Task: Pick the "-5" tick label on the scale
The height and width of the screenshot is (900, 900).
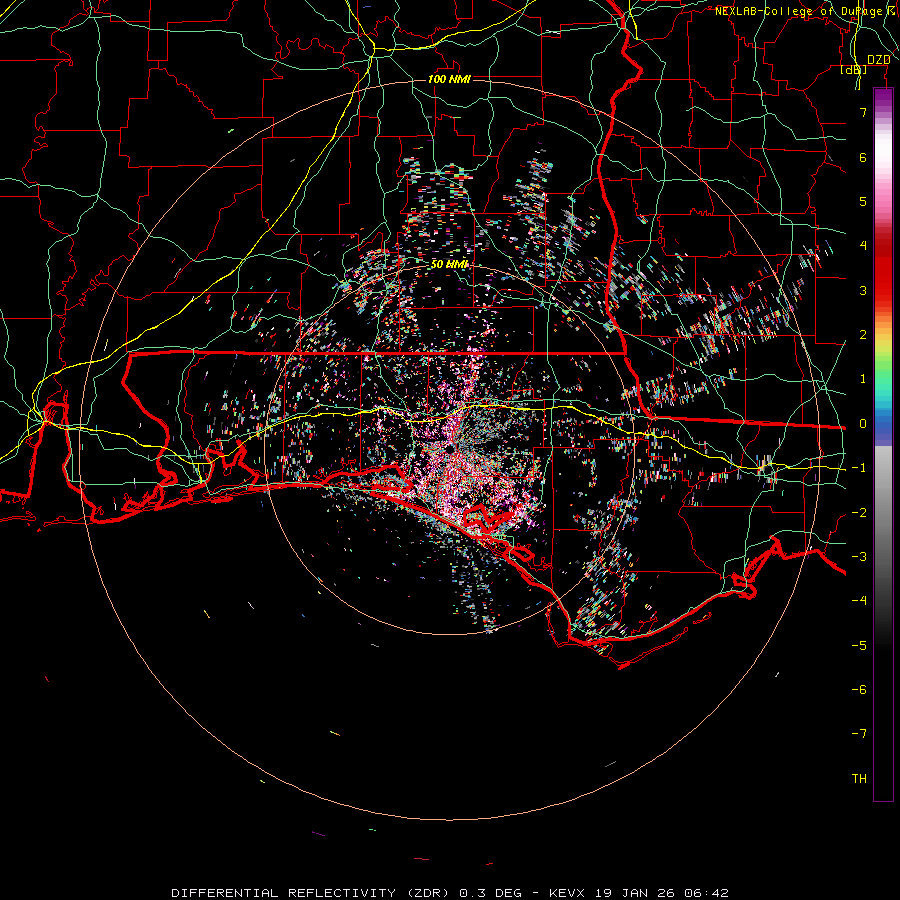Action: pyautogui.click(x=859, y=646)
